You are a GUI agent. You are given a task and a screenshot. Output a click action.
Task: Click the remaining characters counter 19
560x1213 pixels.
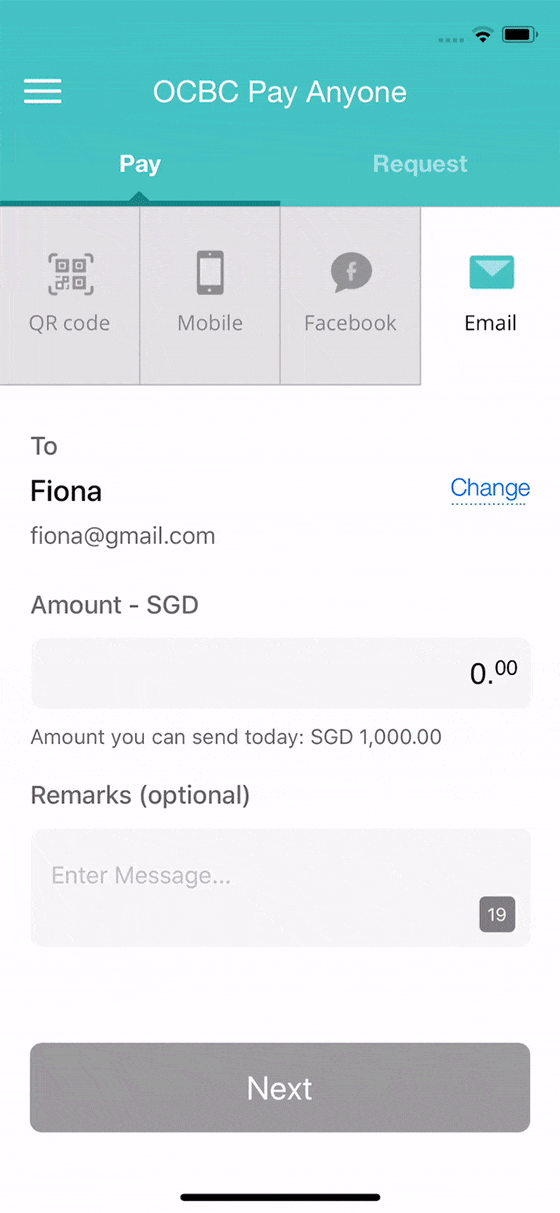coord(497,914)
